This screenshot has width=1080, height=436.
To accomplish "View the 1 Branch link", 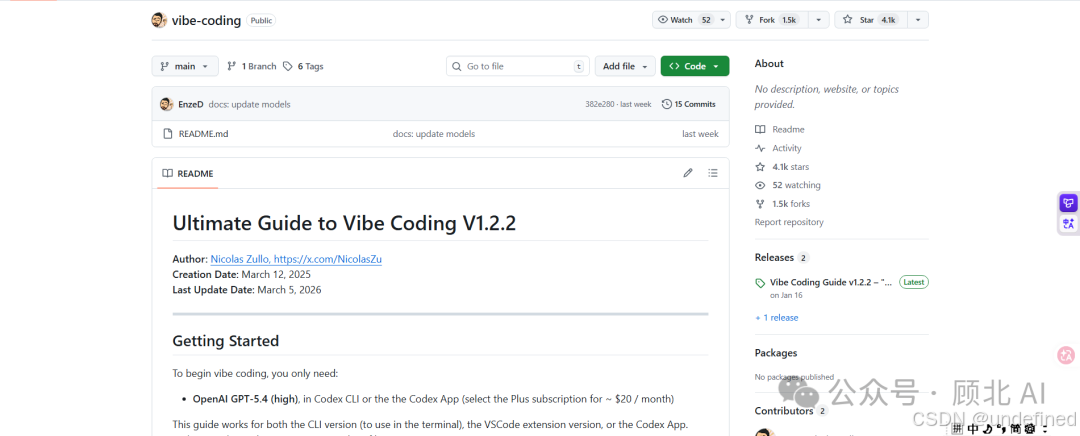I will (251, 66).
